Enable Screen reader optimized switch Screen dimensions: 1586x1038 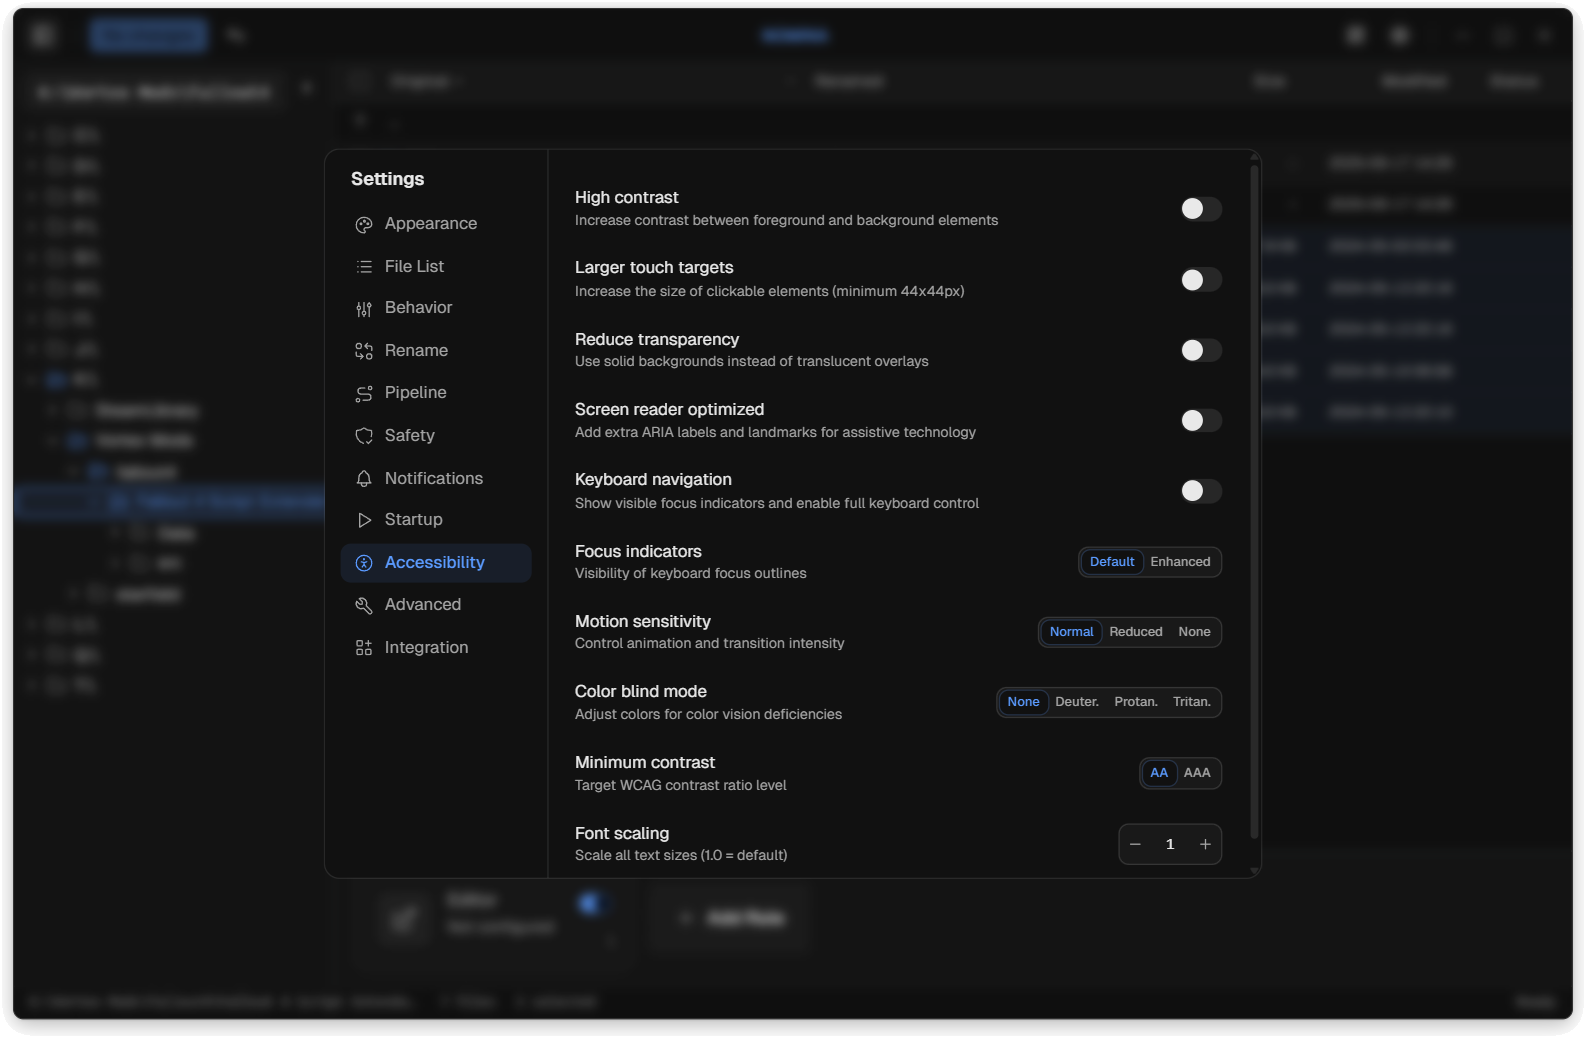(x=1200, y=421)
